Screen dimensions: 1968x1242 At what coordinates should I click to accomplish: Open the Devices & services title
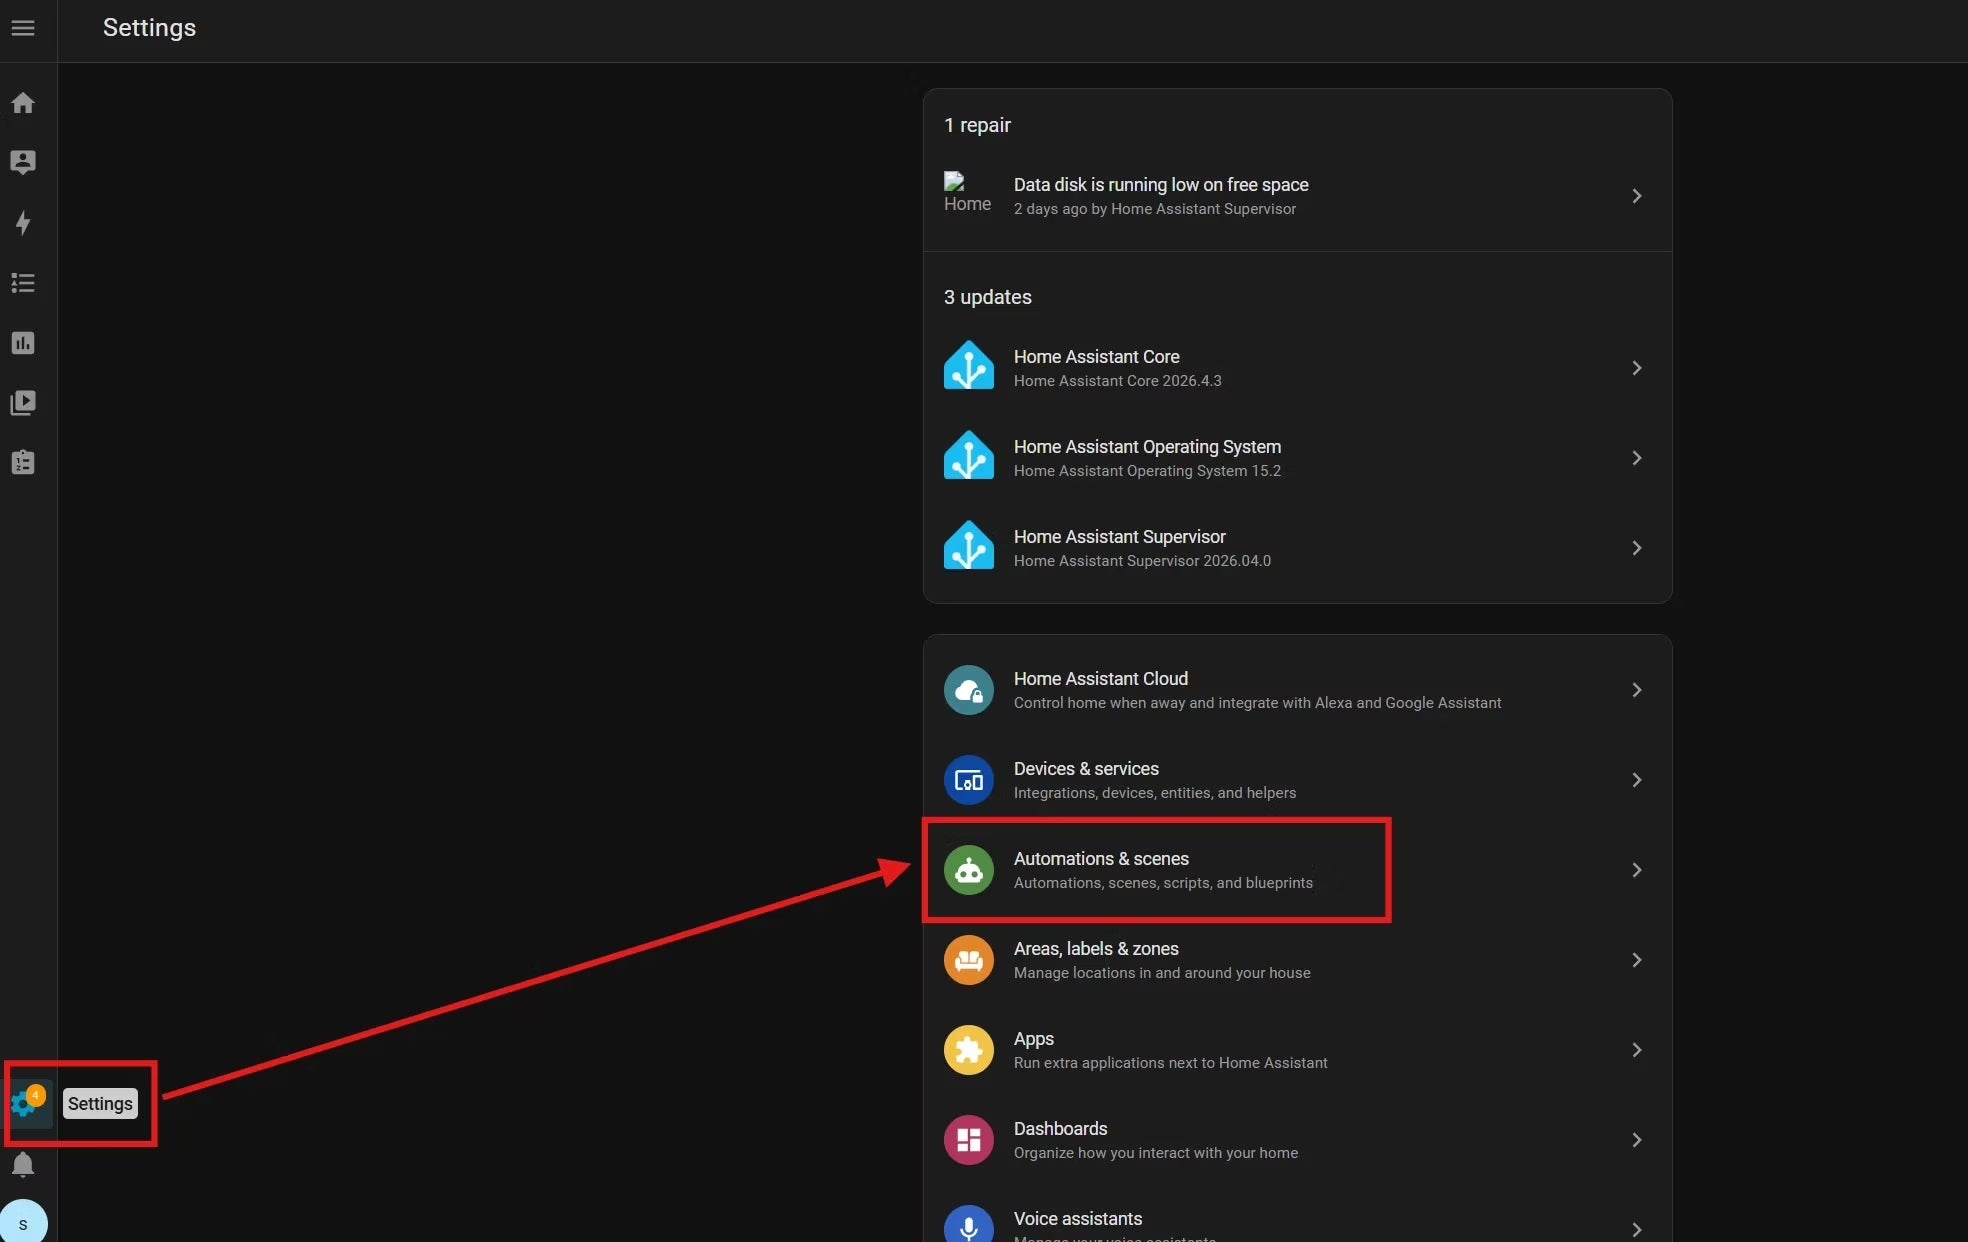[1086, 769]
